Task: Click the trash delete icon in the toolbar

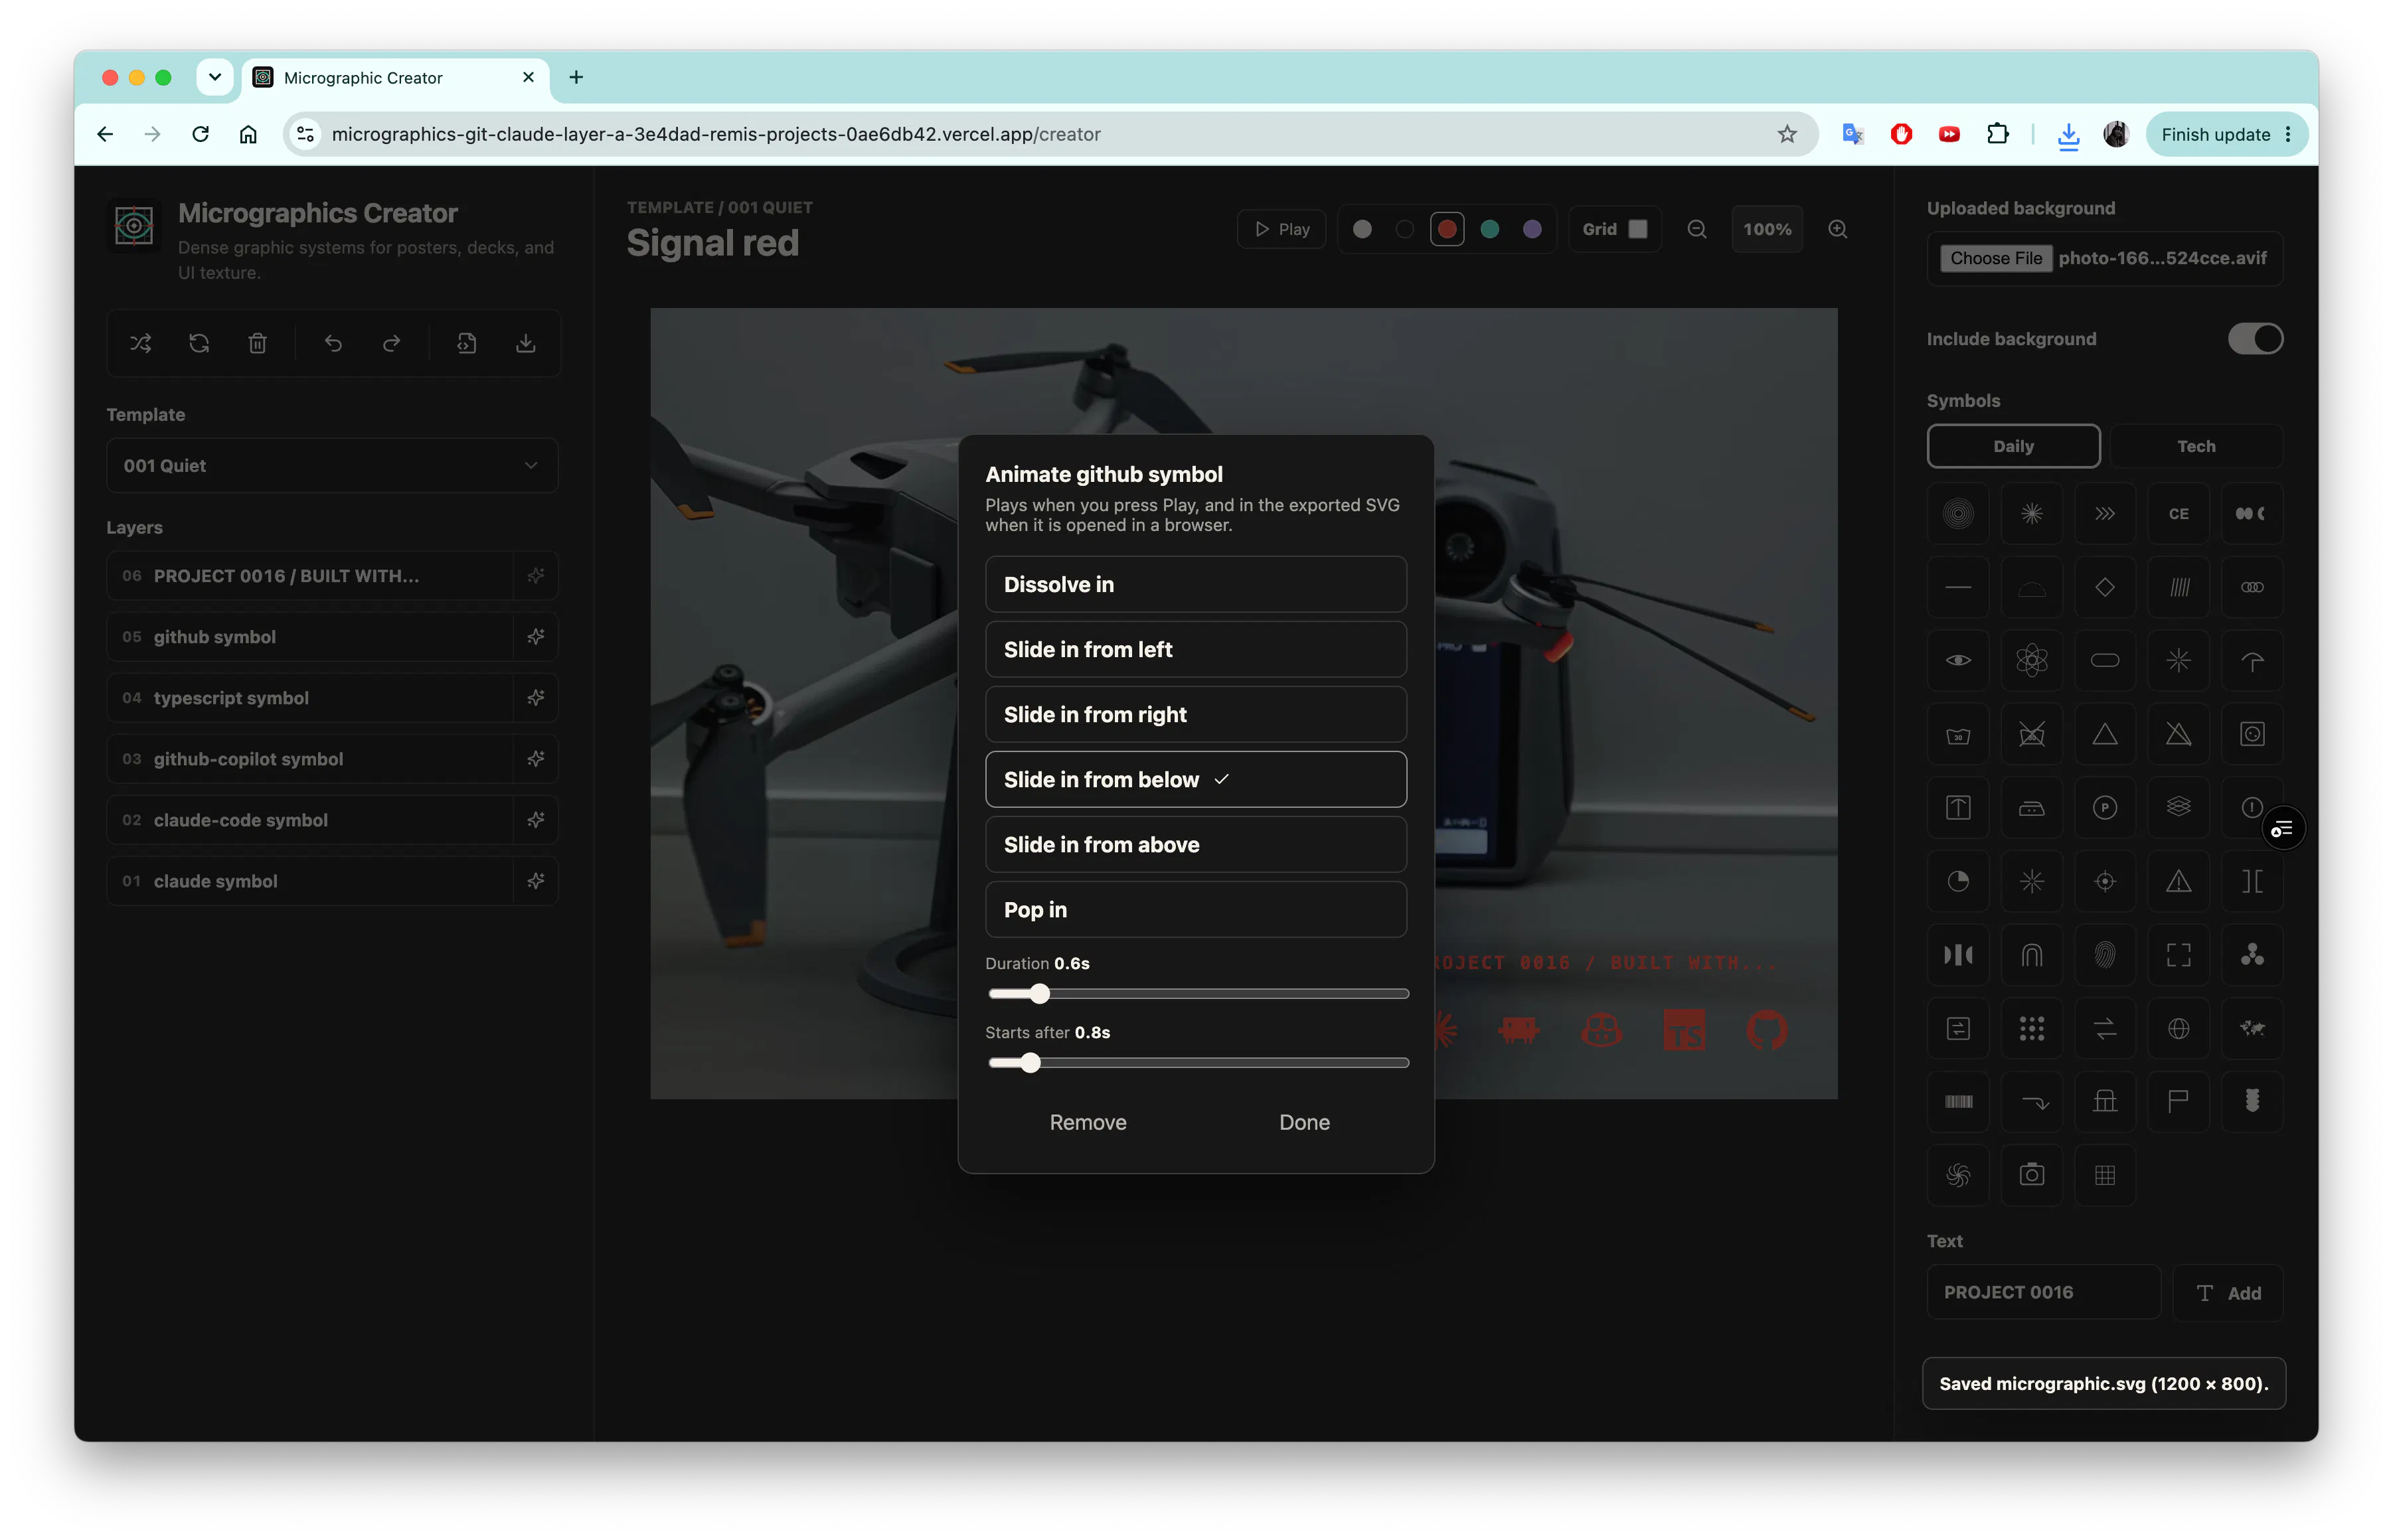Action: pos(257,344)
